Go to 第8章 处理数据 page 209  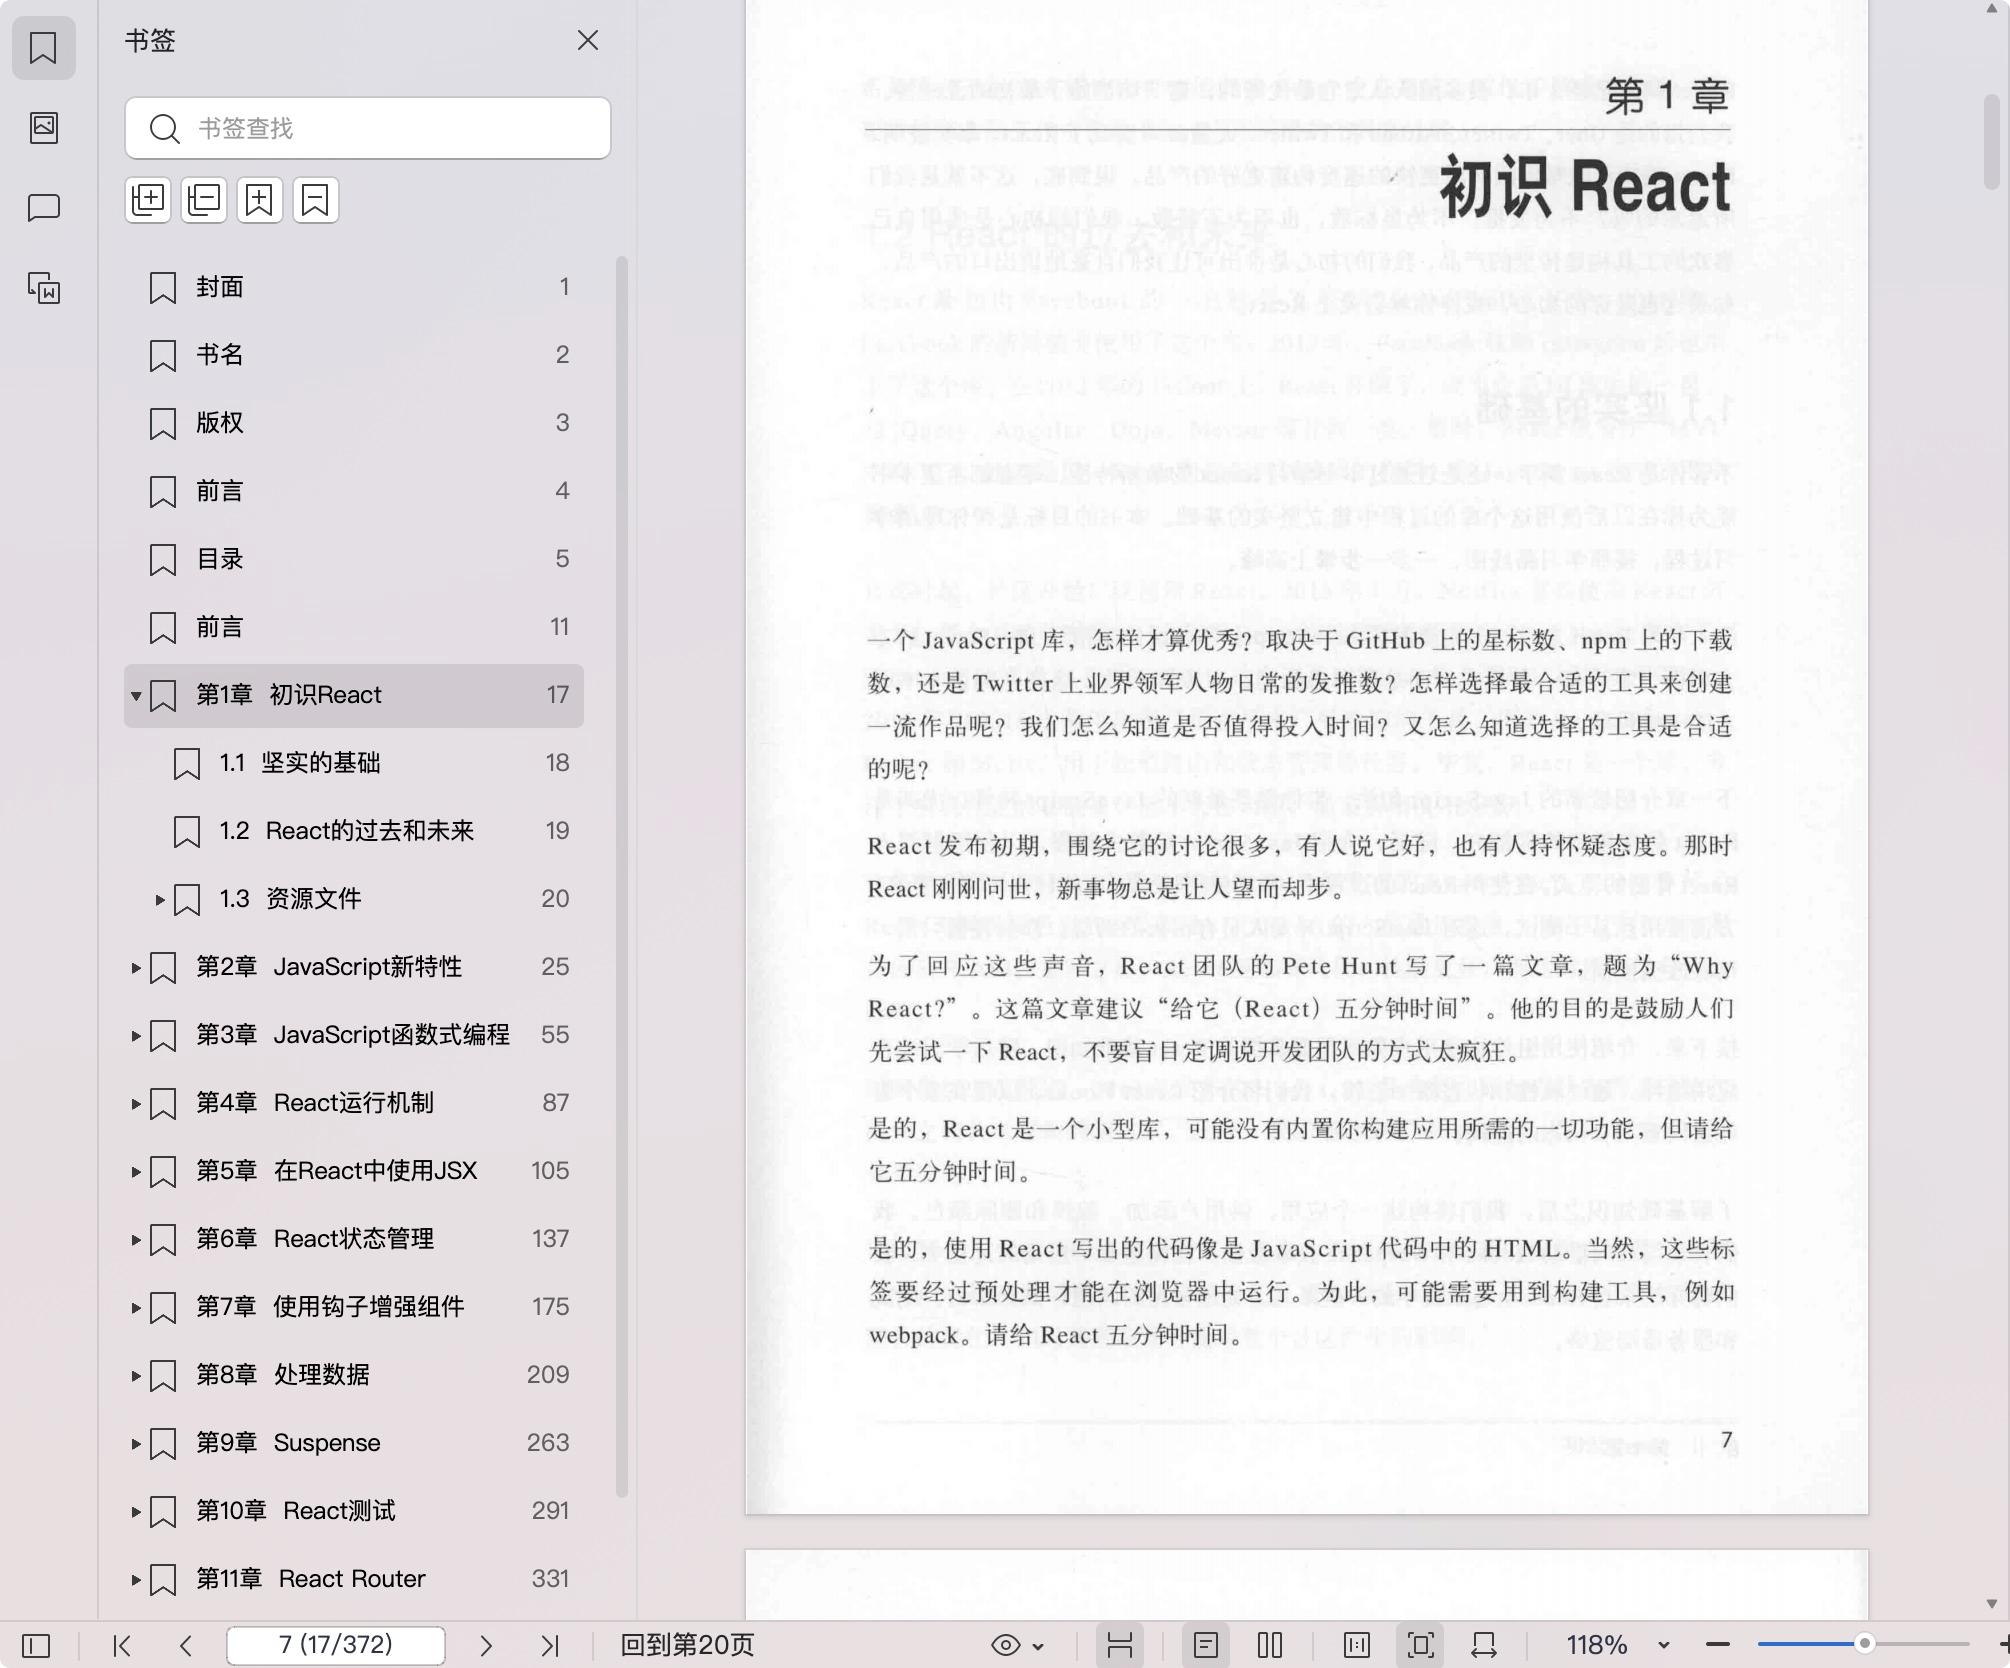tap(354, 1375)
